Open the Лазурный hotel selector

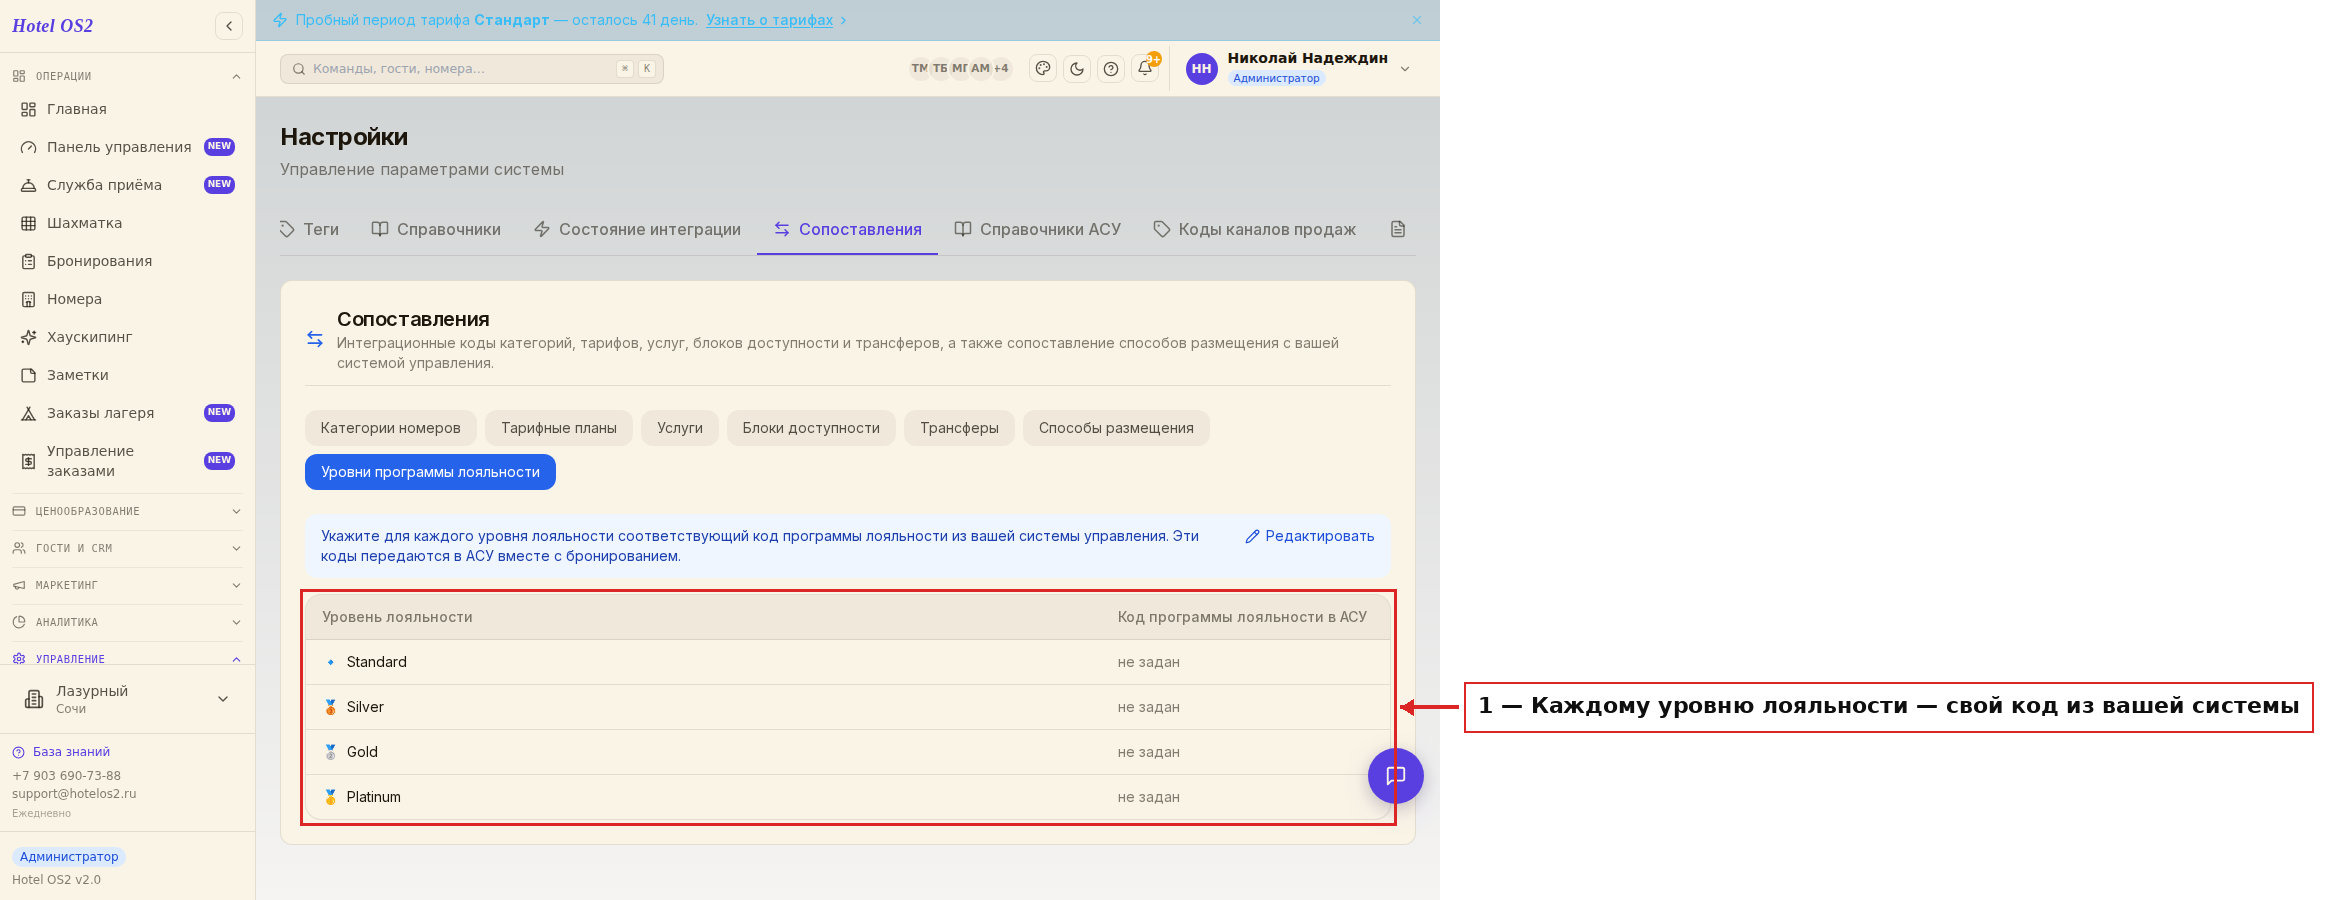click(127, 699)
